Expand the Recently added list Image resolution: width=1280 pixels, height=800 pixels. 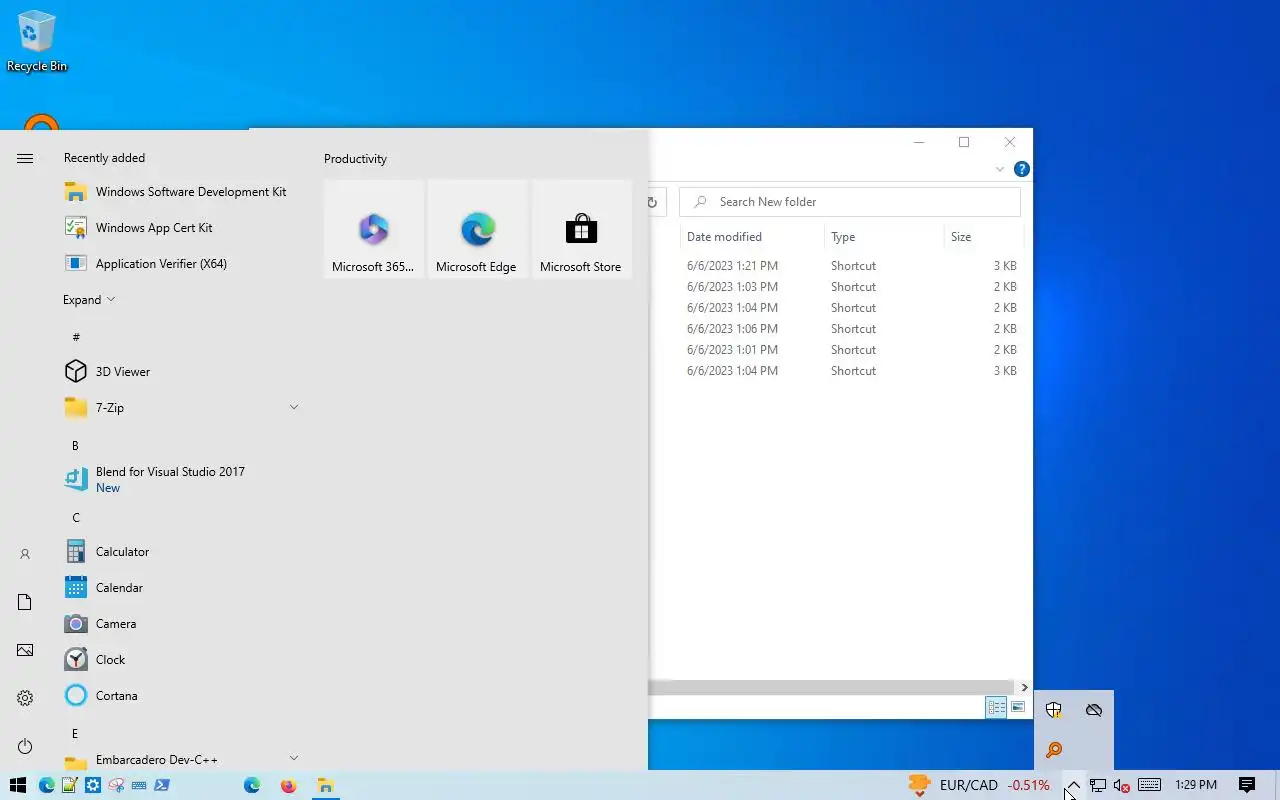(88, 300)
